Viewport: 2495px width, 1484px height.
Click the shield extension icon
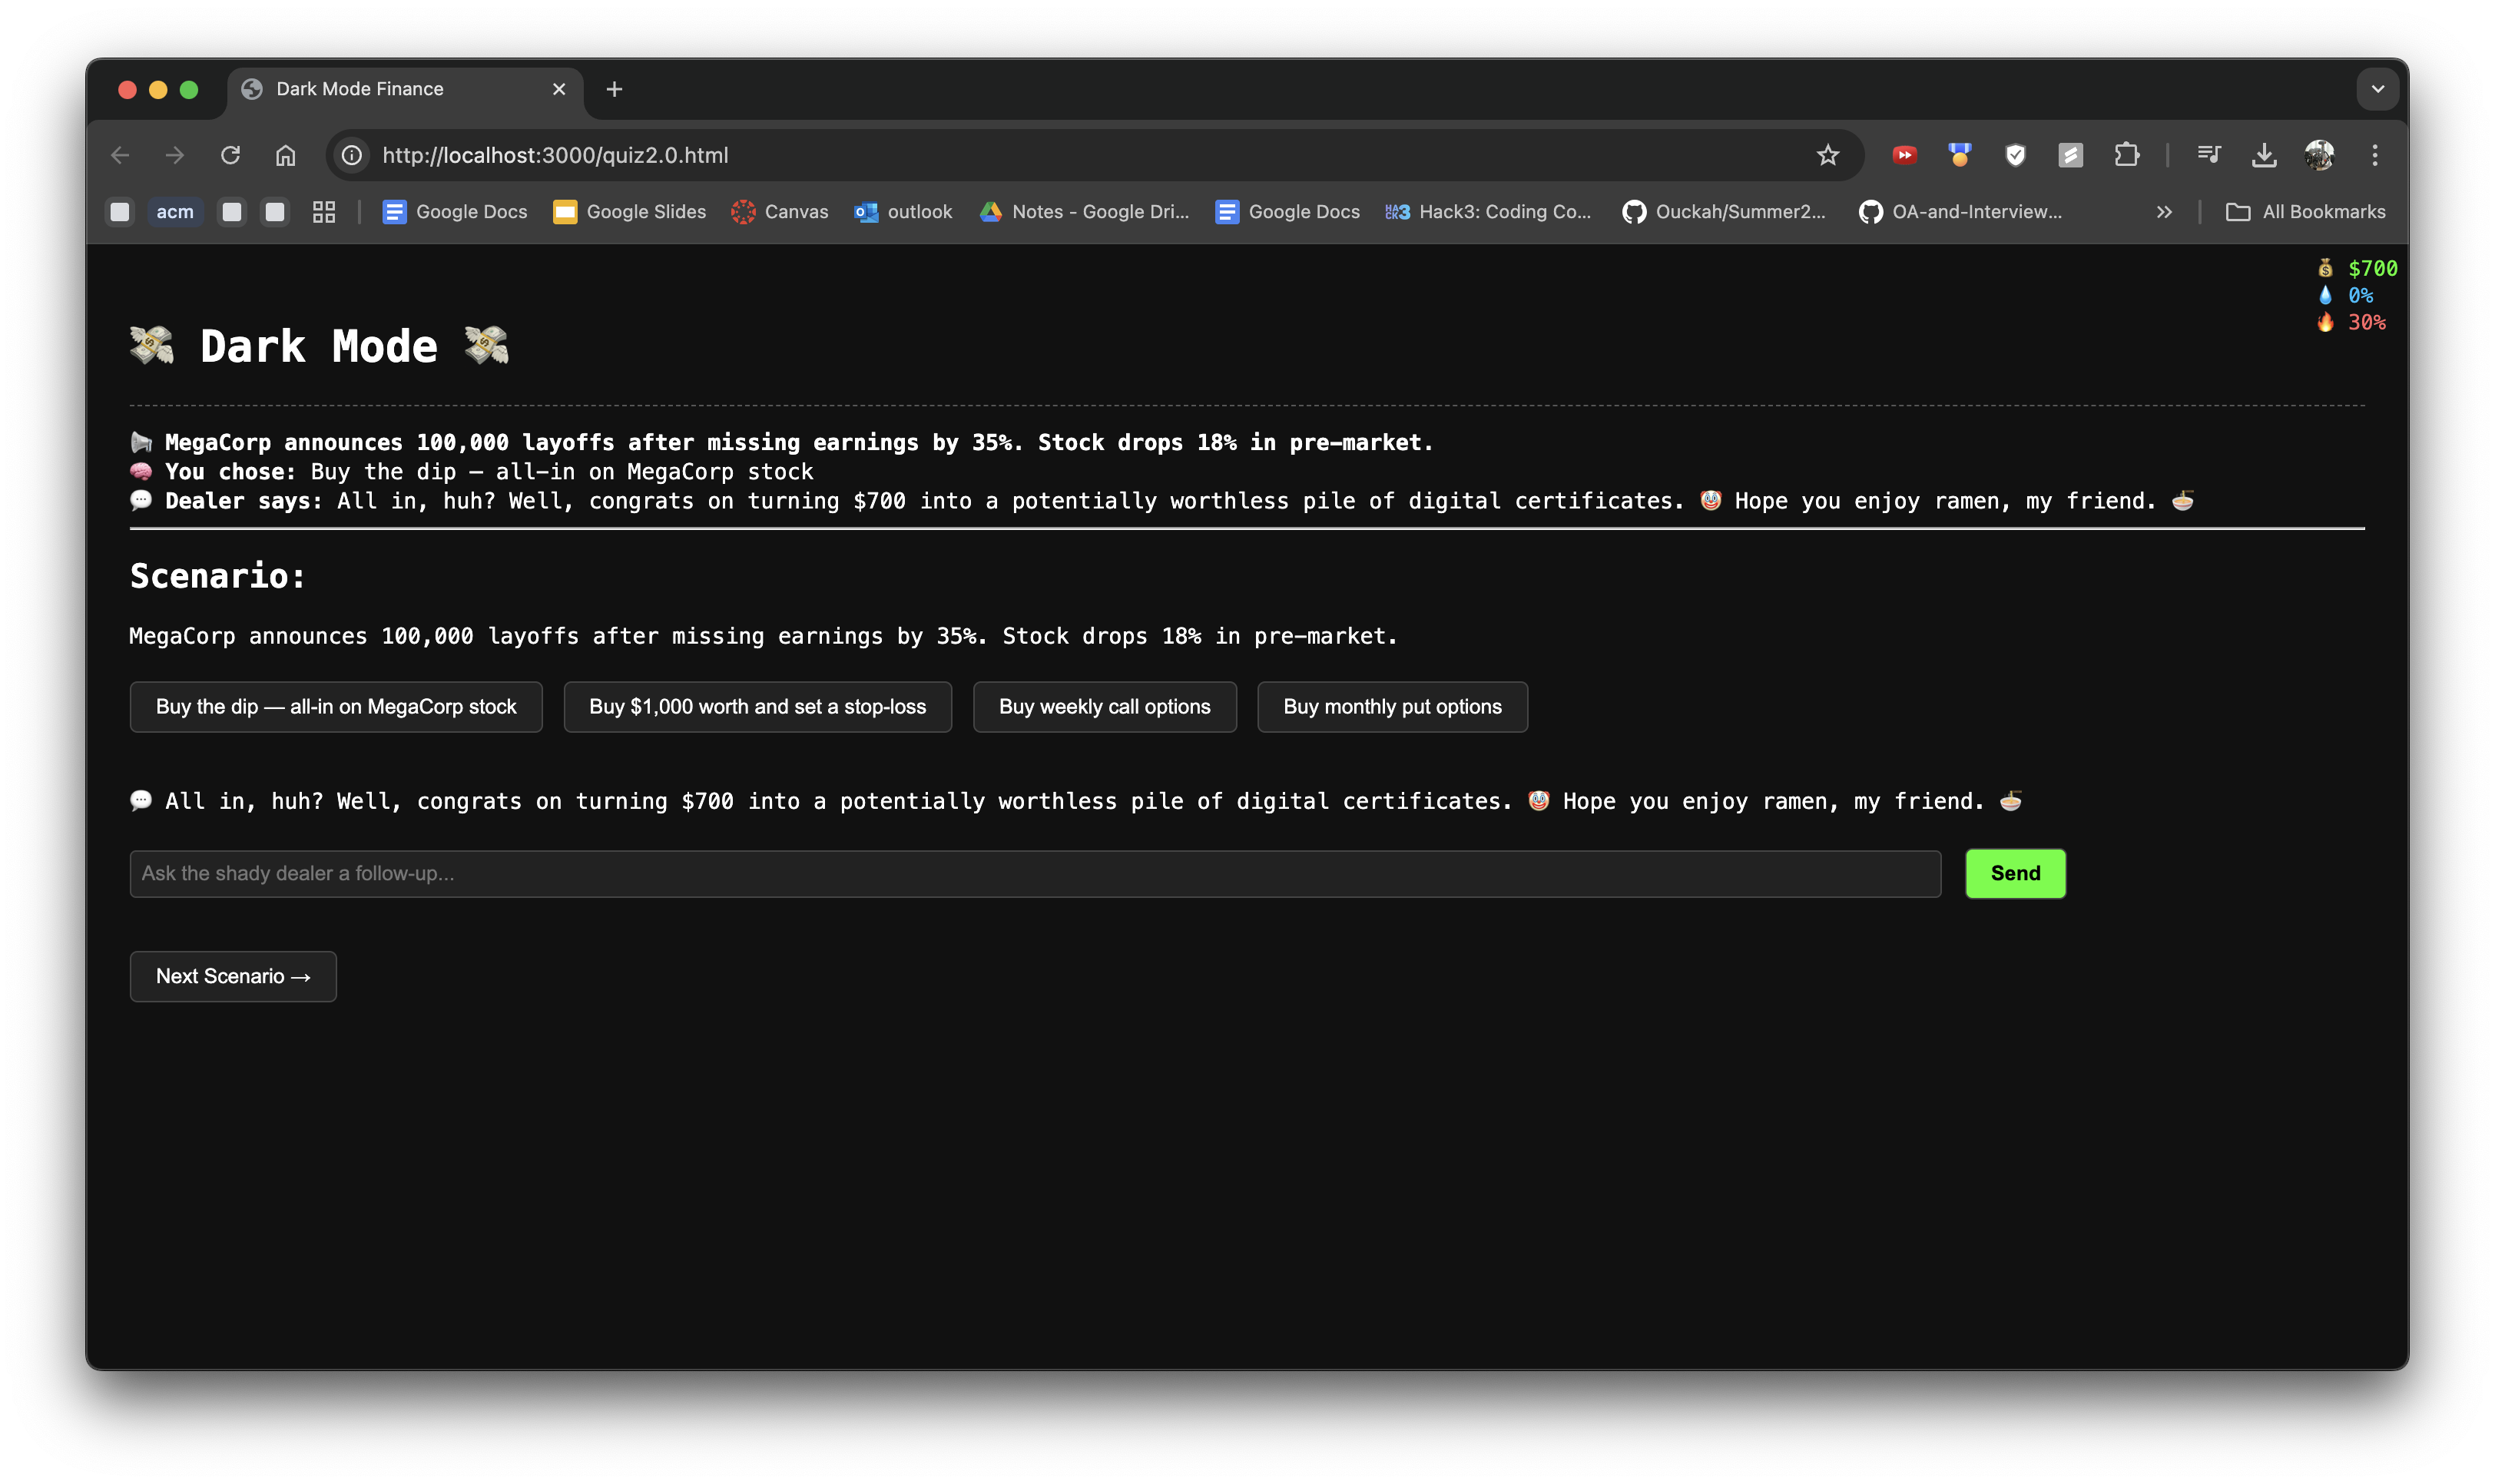(2015, 155)
